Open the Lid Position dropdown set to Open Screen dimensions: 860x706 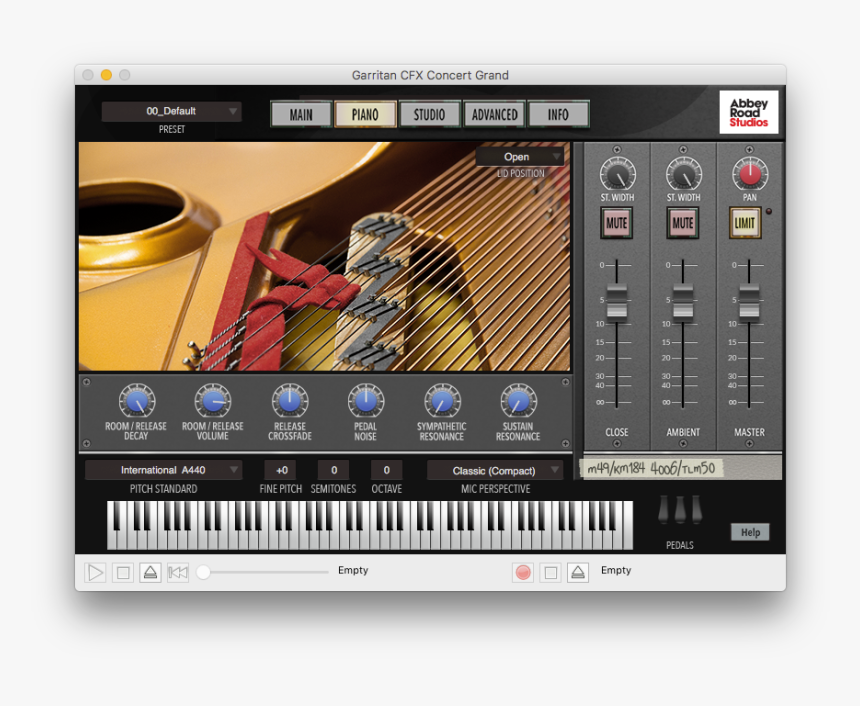521,157
